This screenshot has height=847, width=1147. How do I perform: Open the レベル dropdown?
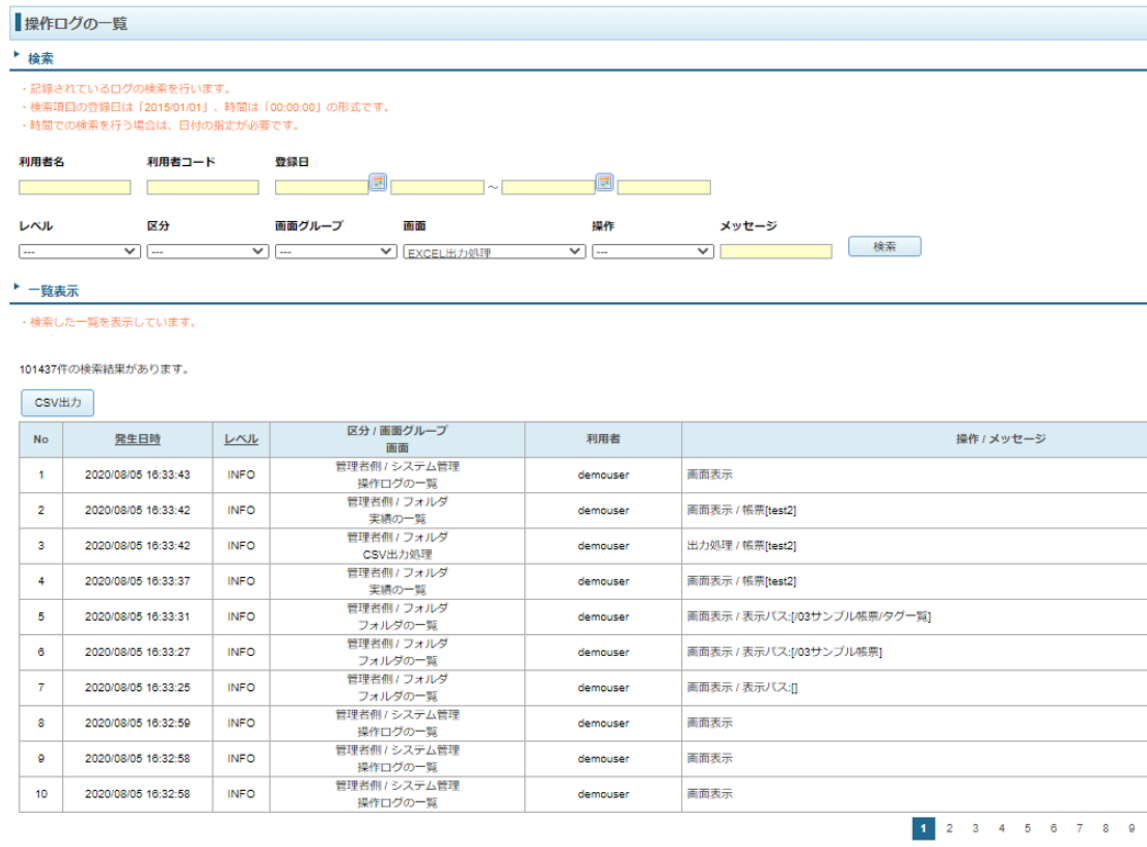coord(79,252)
